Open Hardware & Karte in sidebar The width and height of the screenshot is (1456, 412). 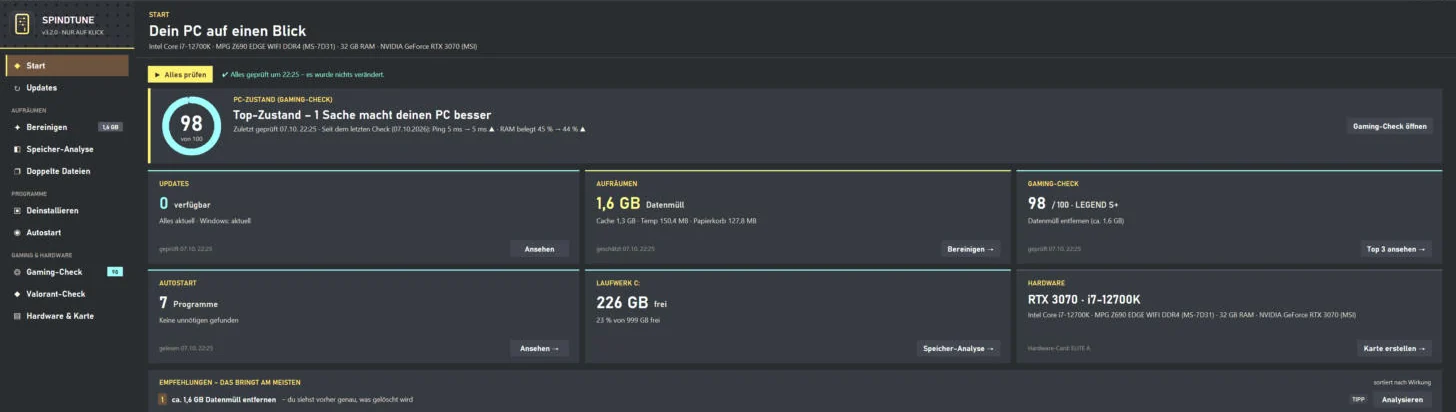point(66,316)
